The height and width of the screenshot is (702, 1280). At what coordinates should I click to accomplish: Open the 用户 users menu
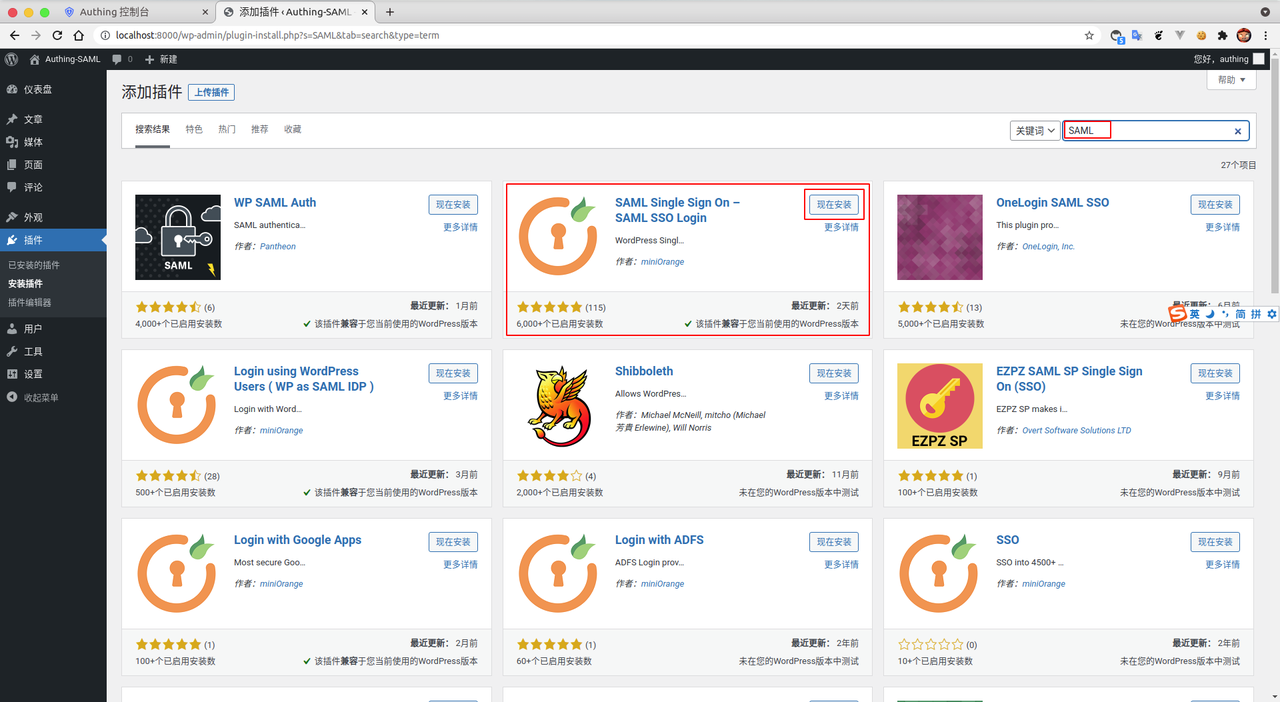53,329
